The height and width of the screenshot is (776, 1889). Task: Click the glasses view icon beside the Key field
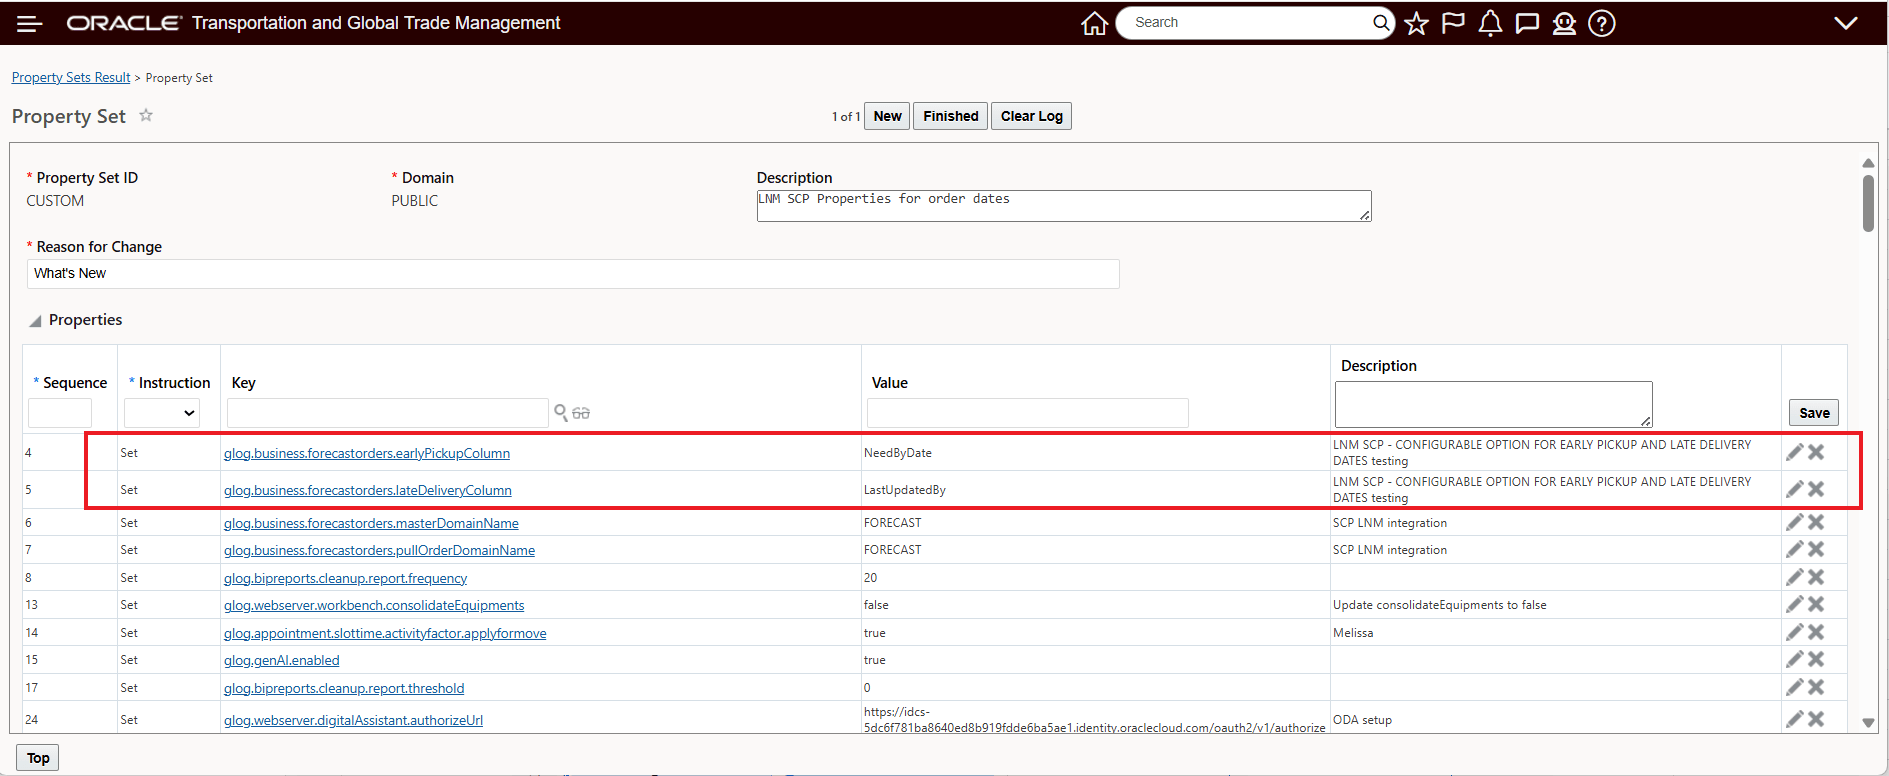pyautogui.click(x=581, y=413)
